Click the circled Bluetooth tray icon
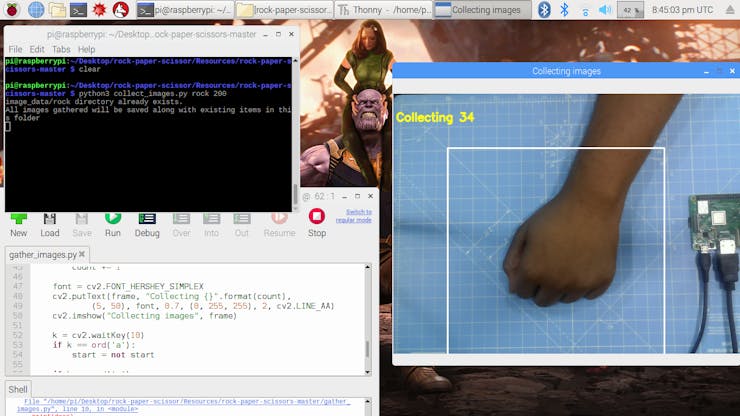740x416 pixels. coord(544,9)
